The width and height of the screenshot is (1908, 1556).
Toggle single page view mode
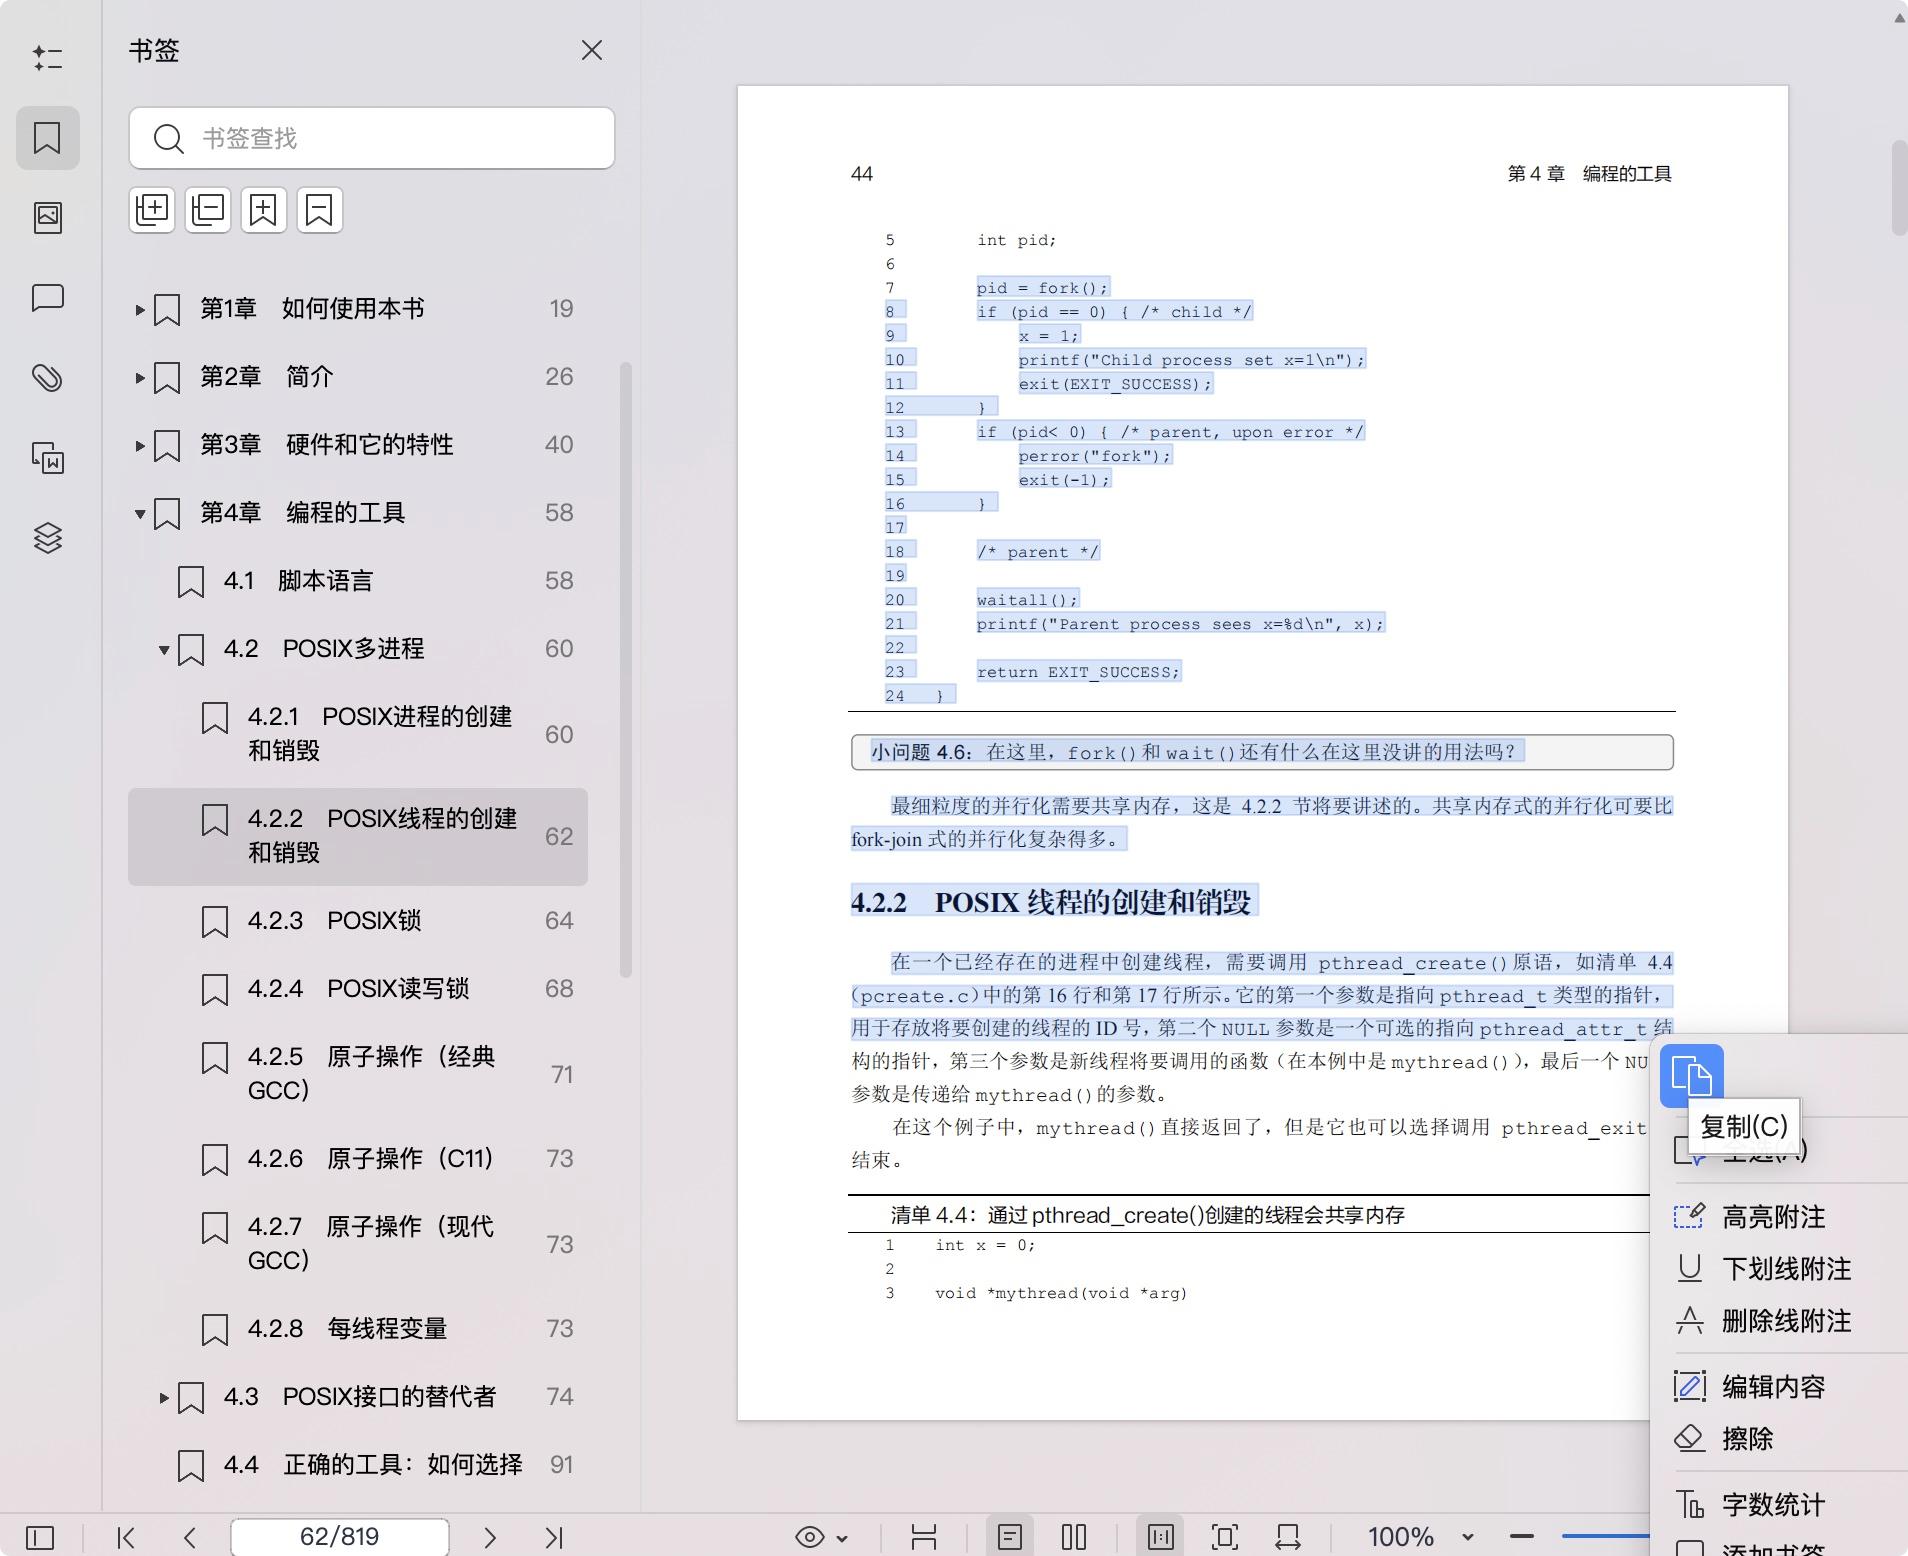[1010, 1537]
